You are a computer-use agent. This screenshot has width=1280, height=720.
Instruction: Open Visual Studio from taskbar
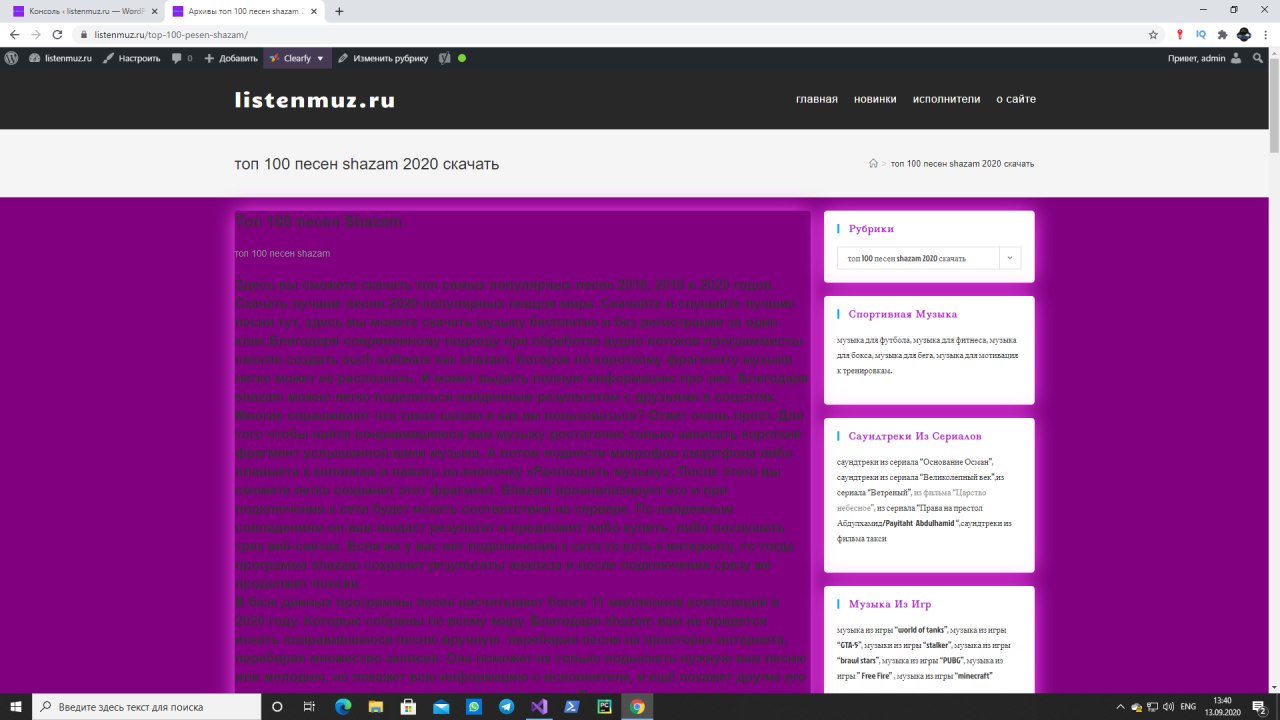pos(539,706)
